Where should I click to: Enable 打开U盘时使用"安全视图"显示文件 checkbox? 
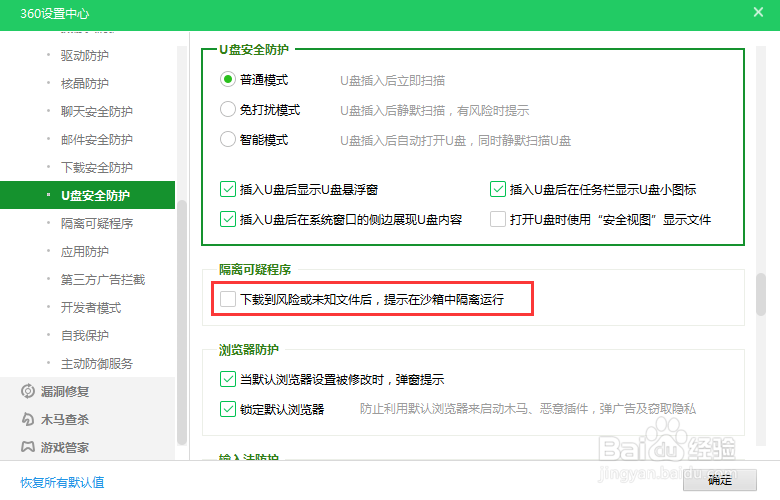497,219
